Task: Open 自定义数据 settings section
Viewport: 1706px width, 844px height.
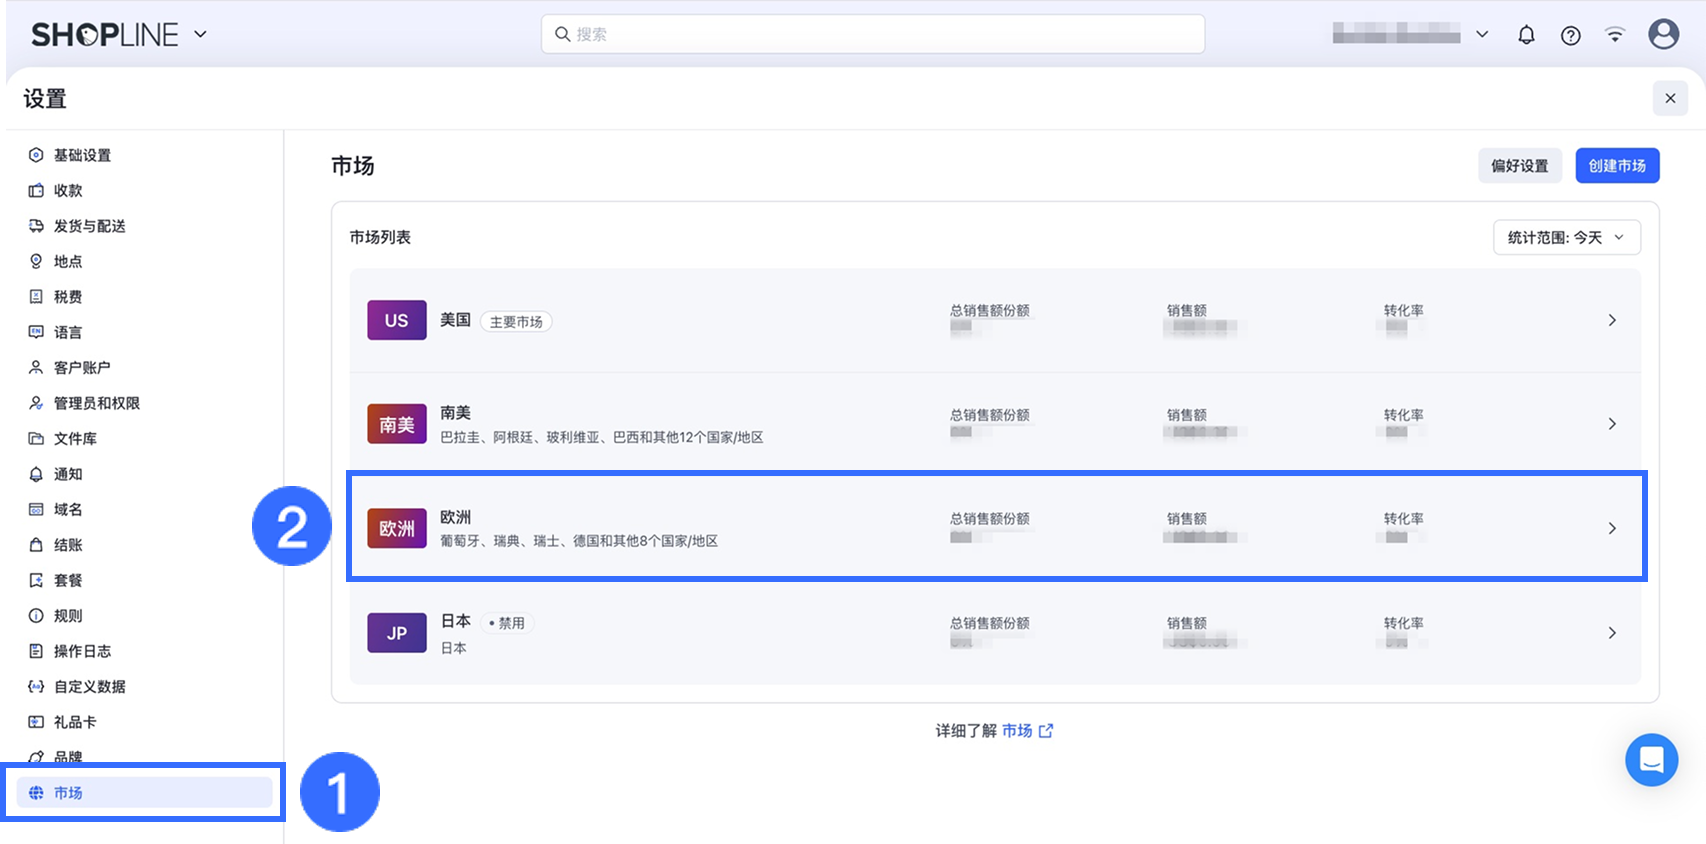Action: tap(89, 686)
